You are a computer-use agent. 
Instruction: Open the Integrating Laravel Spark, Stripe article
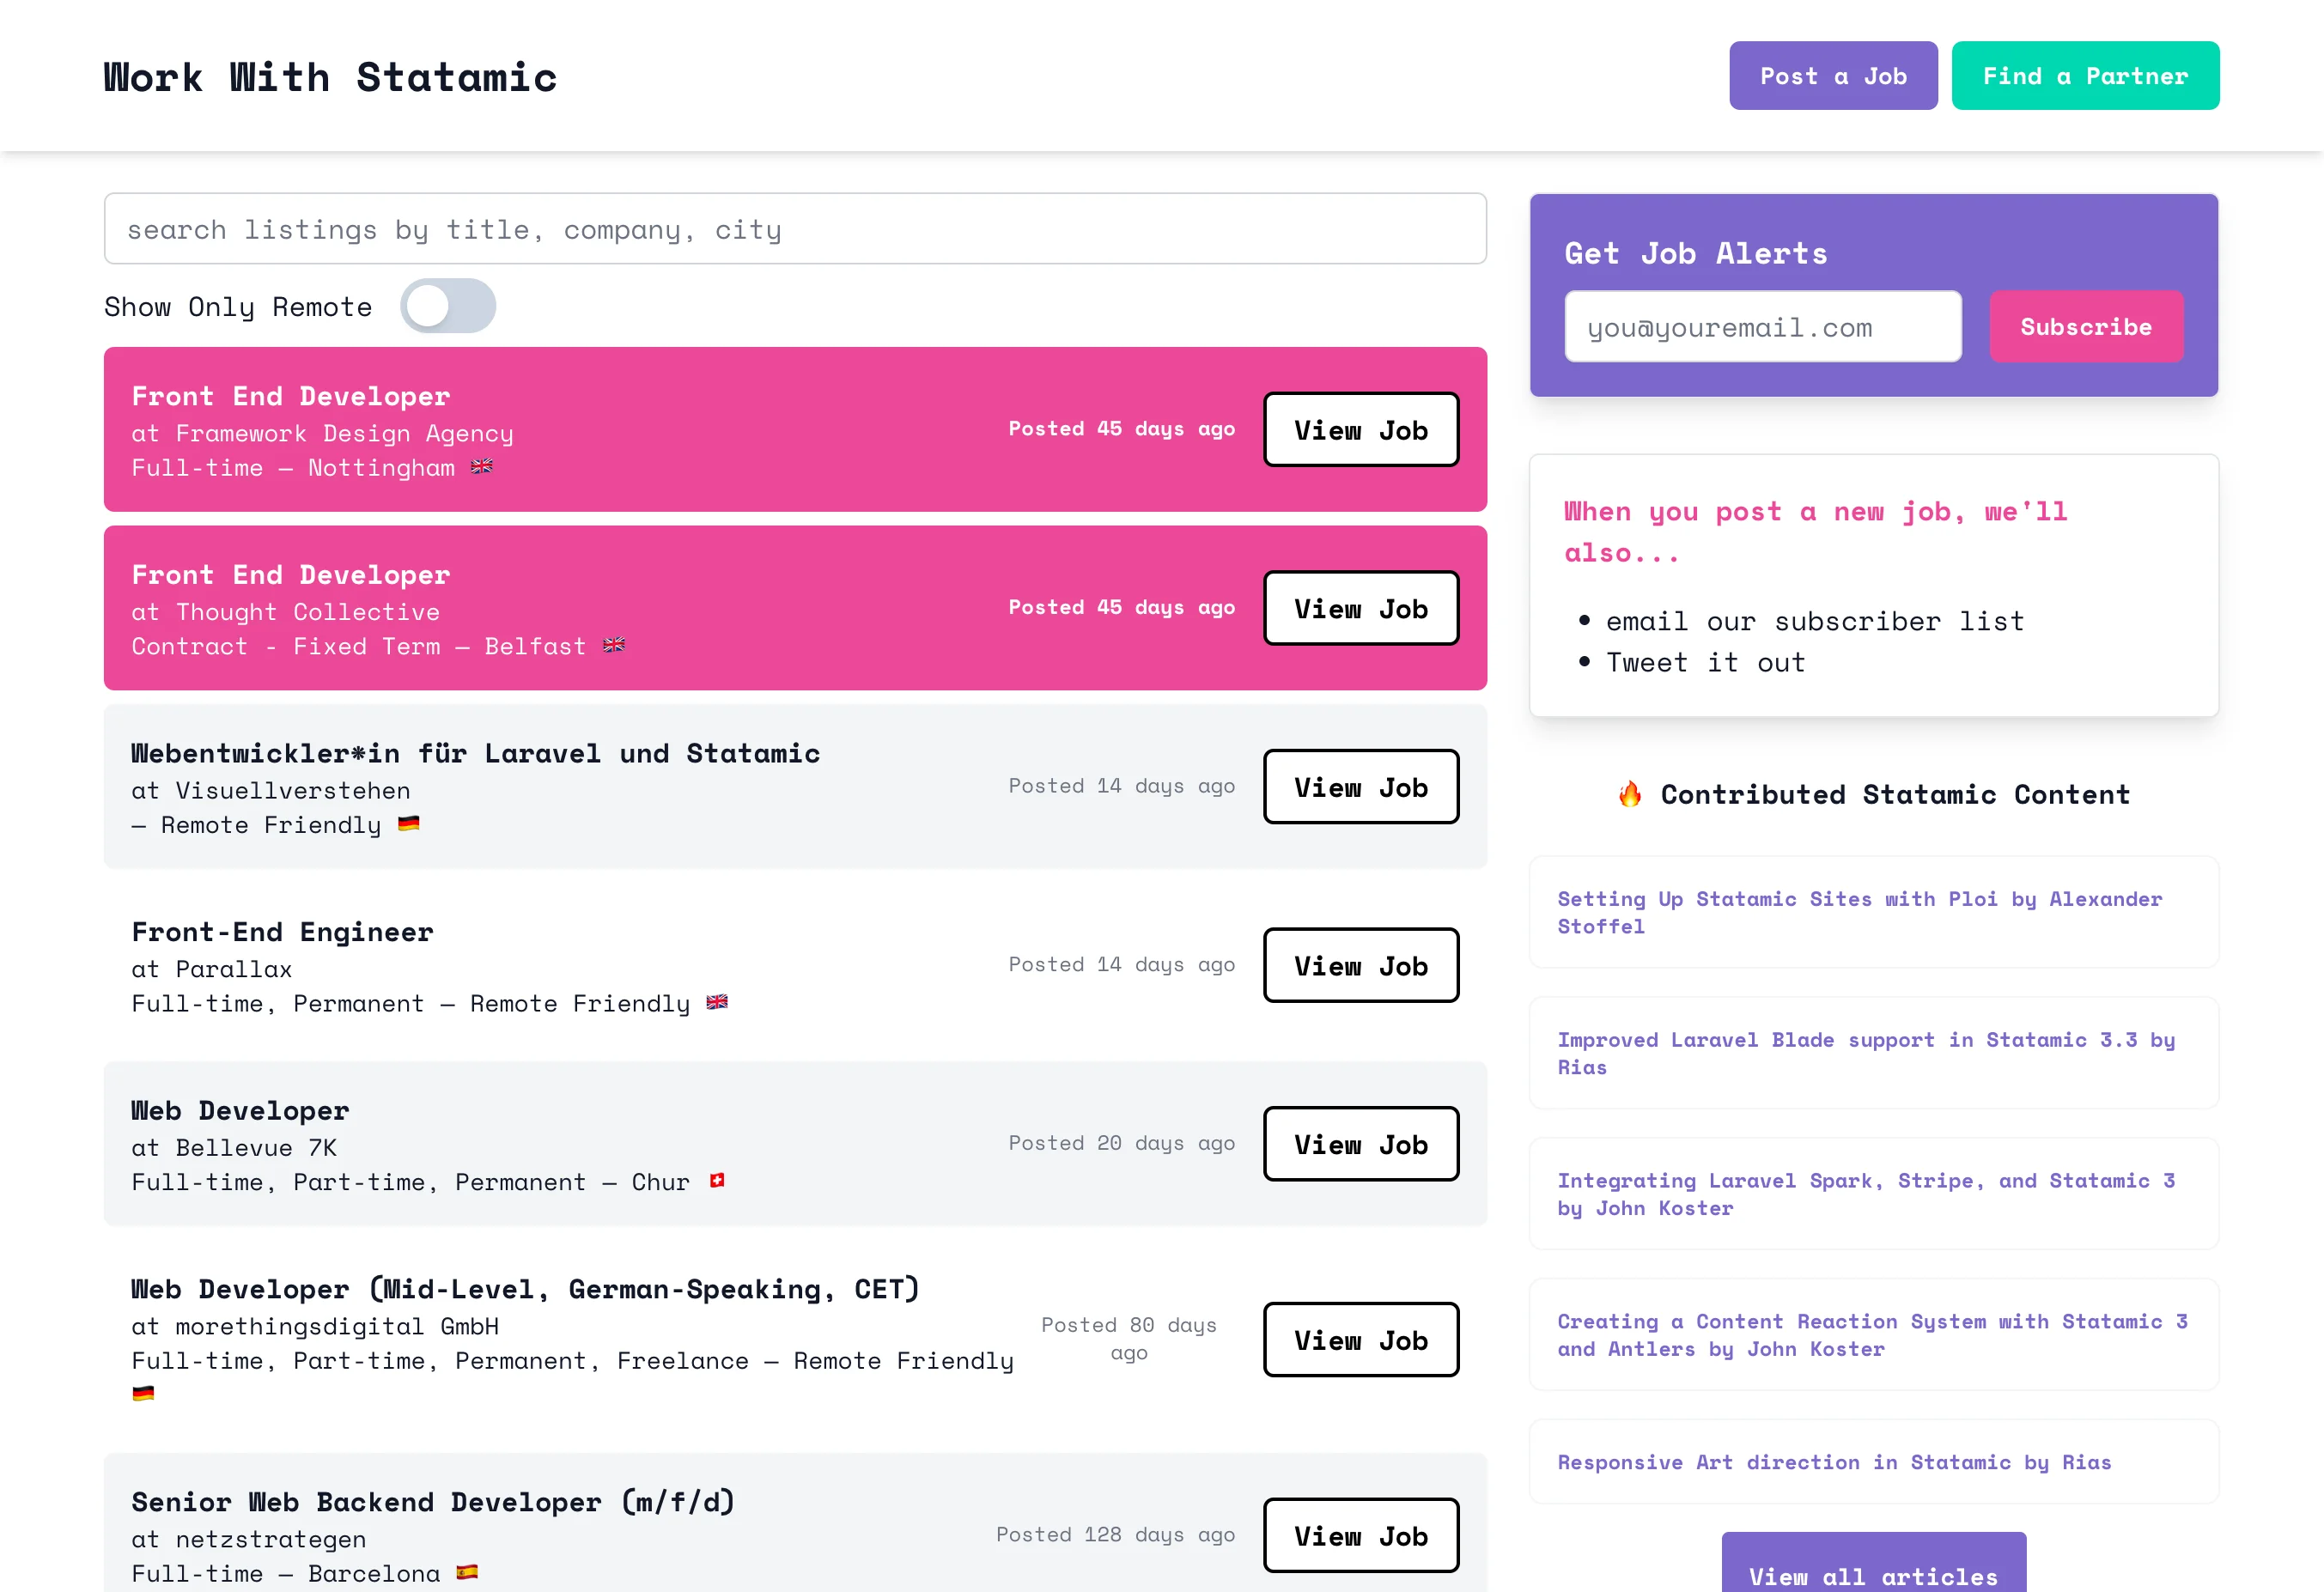click(x=1874, y=1194)
